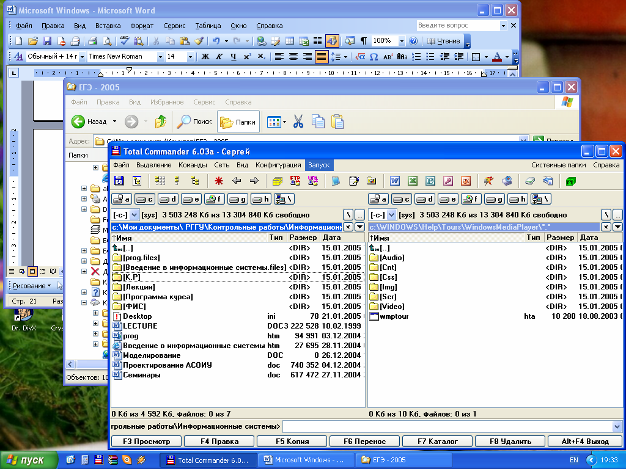Open left panel drive selector dropdown [-c-]
The width and height of the screenshot is (626, 469).
[125, 214]
